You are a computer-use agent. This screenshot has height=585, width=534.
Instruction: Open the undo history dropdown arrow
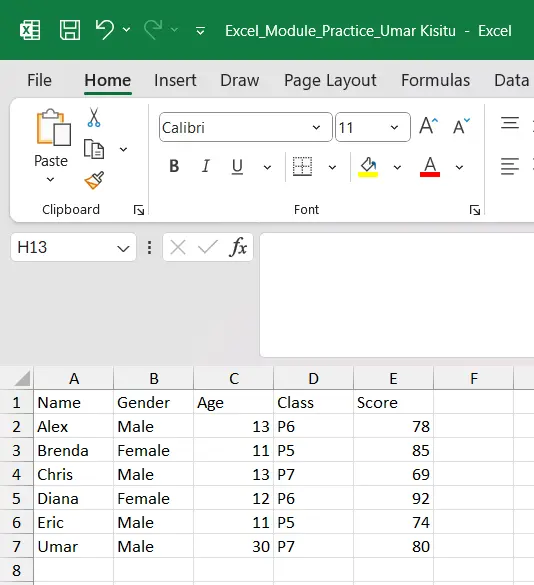(x=127, y=30)
